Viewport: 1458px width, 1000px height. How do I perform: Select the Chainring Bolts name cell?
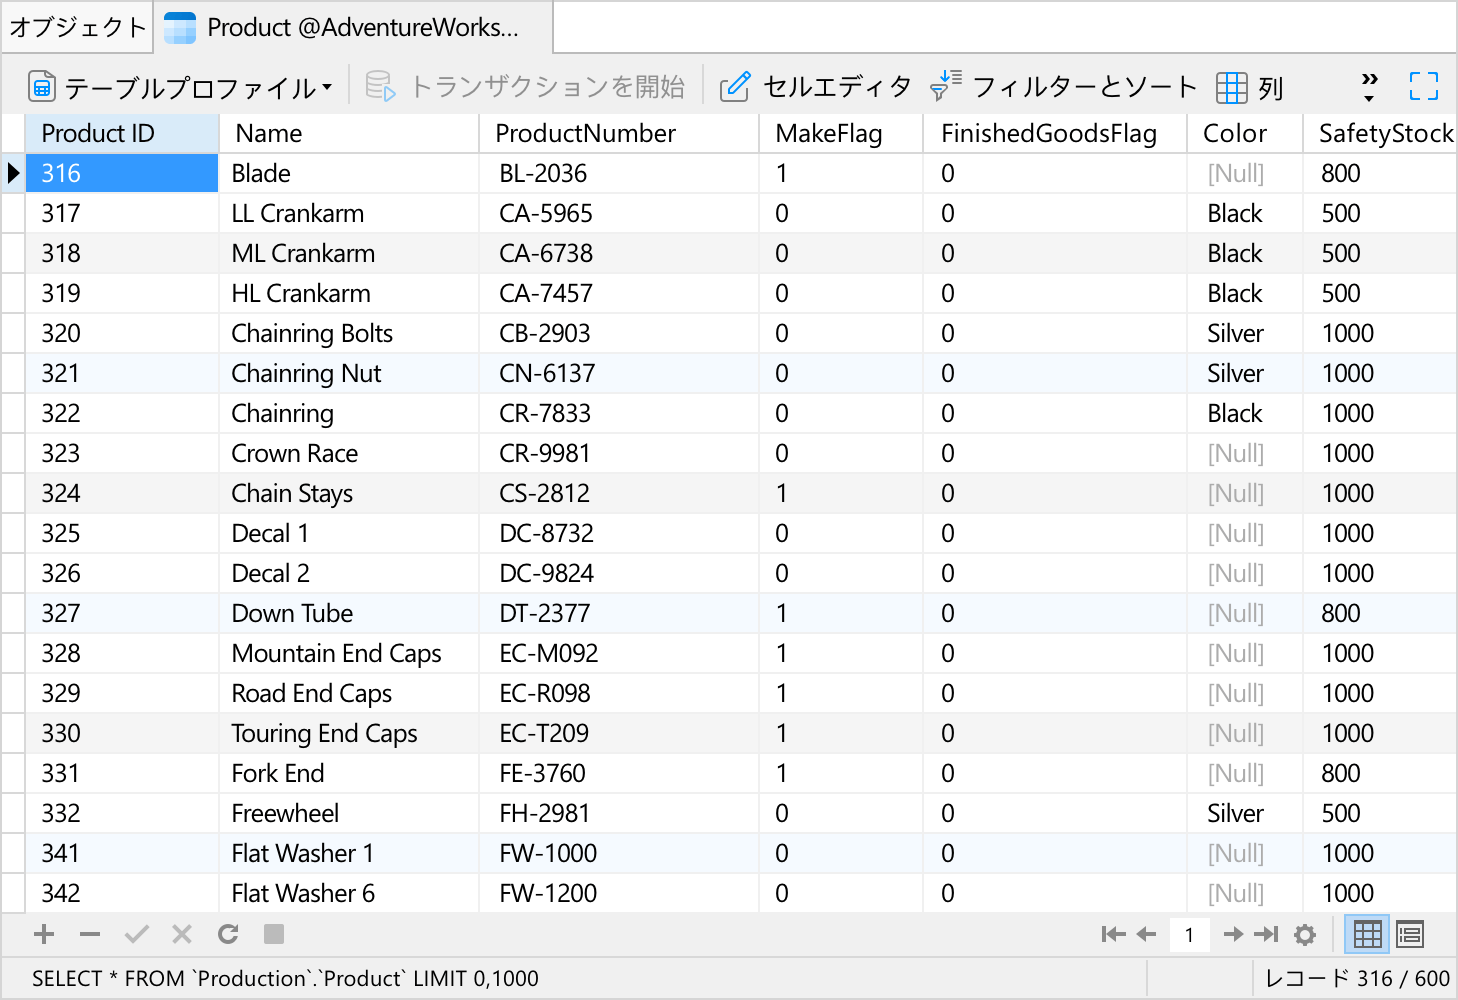tap(312, 333)
